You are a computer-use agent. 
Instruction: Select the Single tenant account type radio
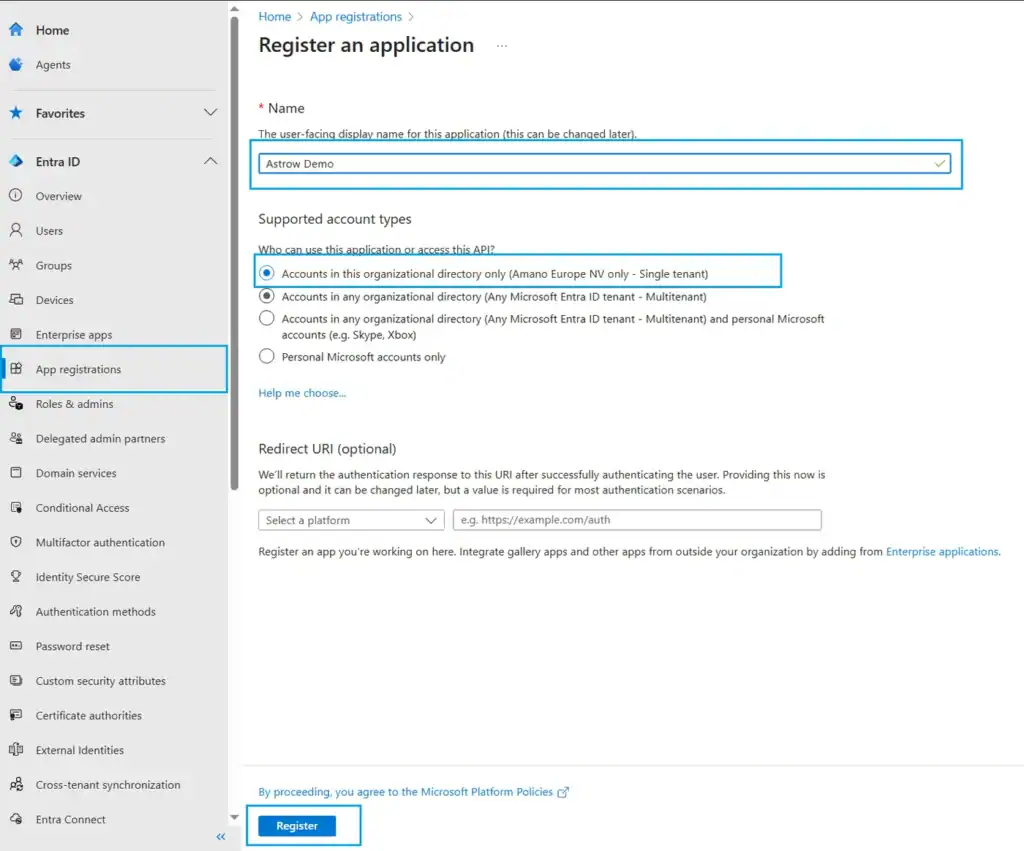[x=266, y=273]
